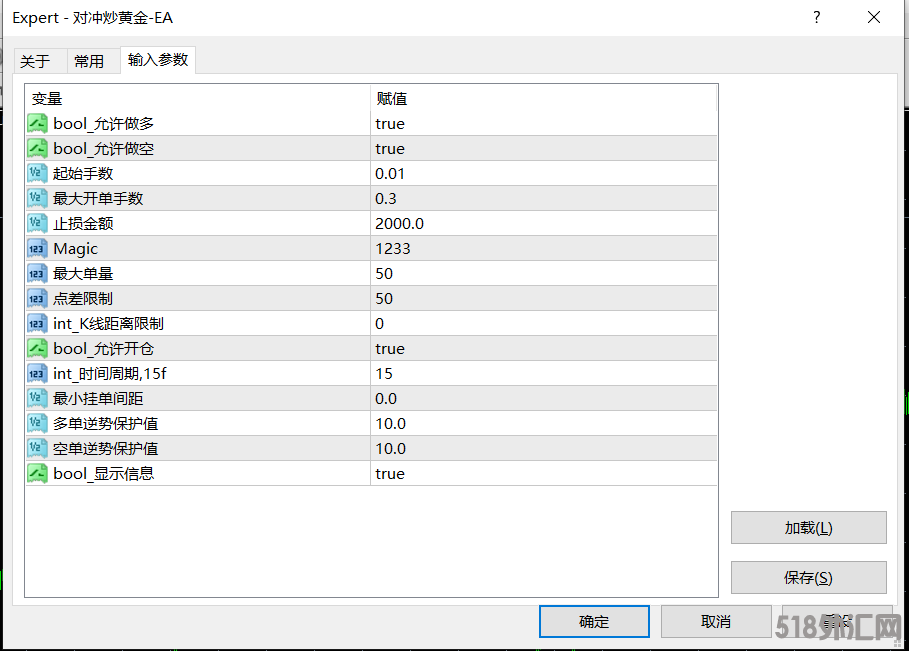Viewport: 909px width, 651px height.
Task: Click the icon beside bool_允许做多
Action: point(37,123)
